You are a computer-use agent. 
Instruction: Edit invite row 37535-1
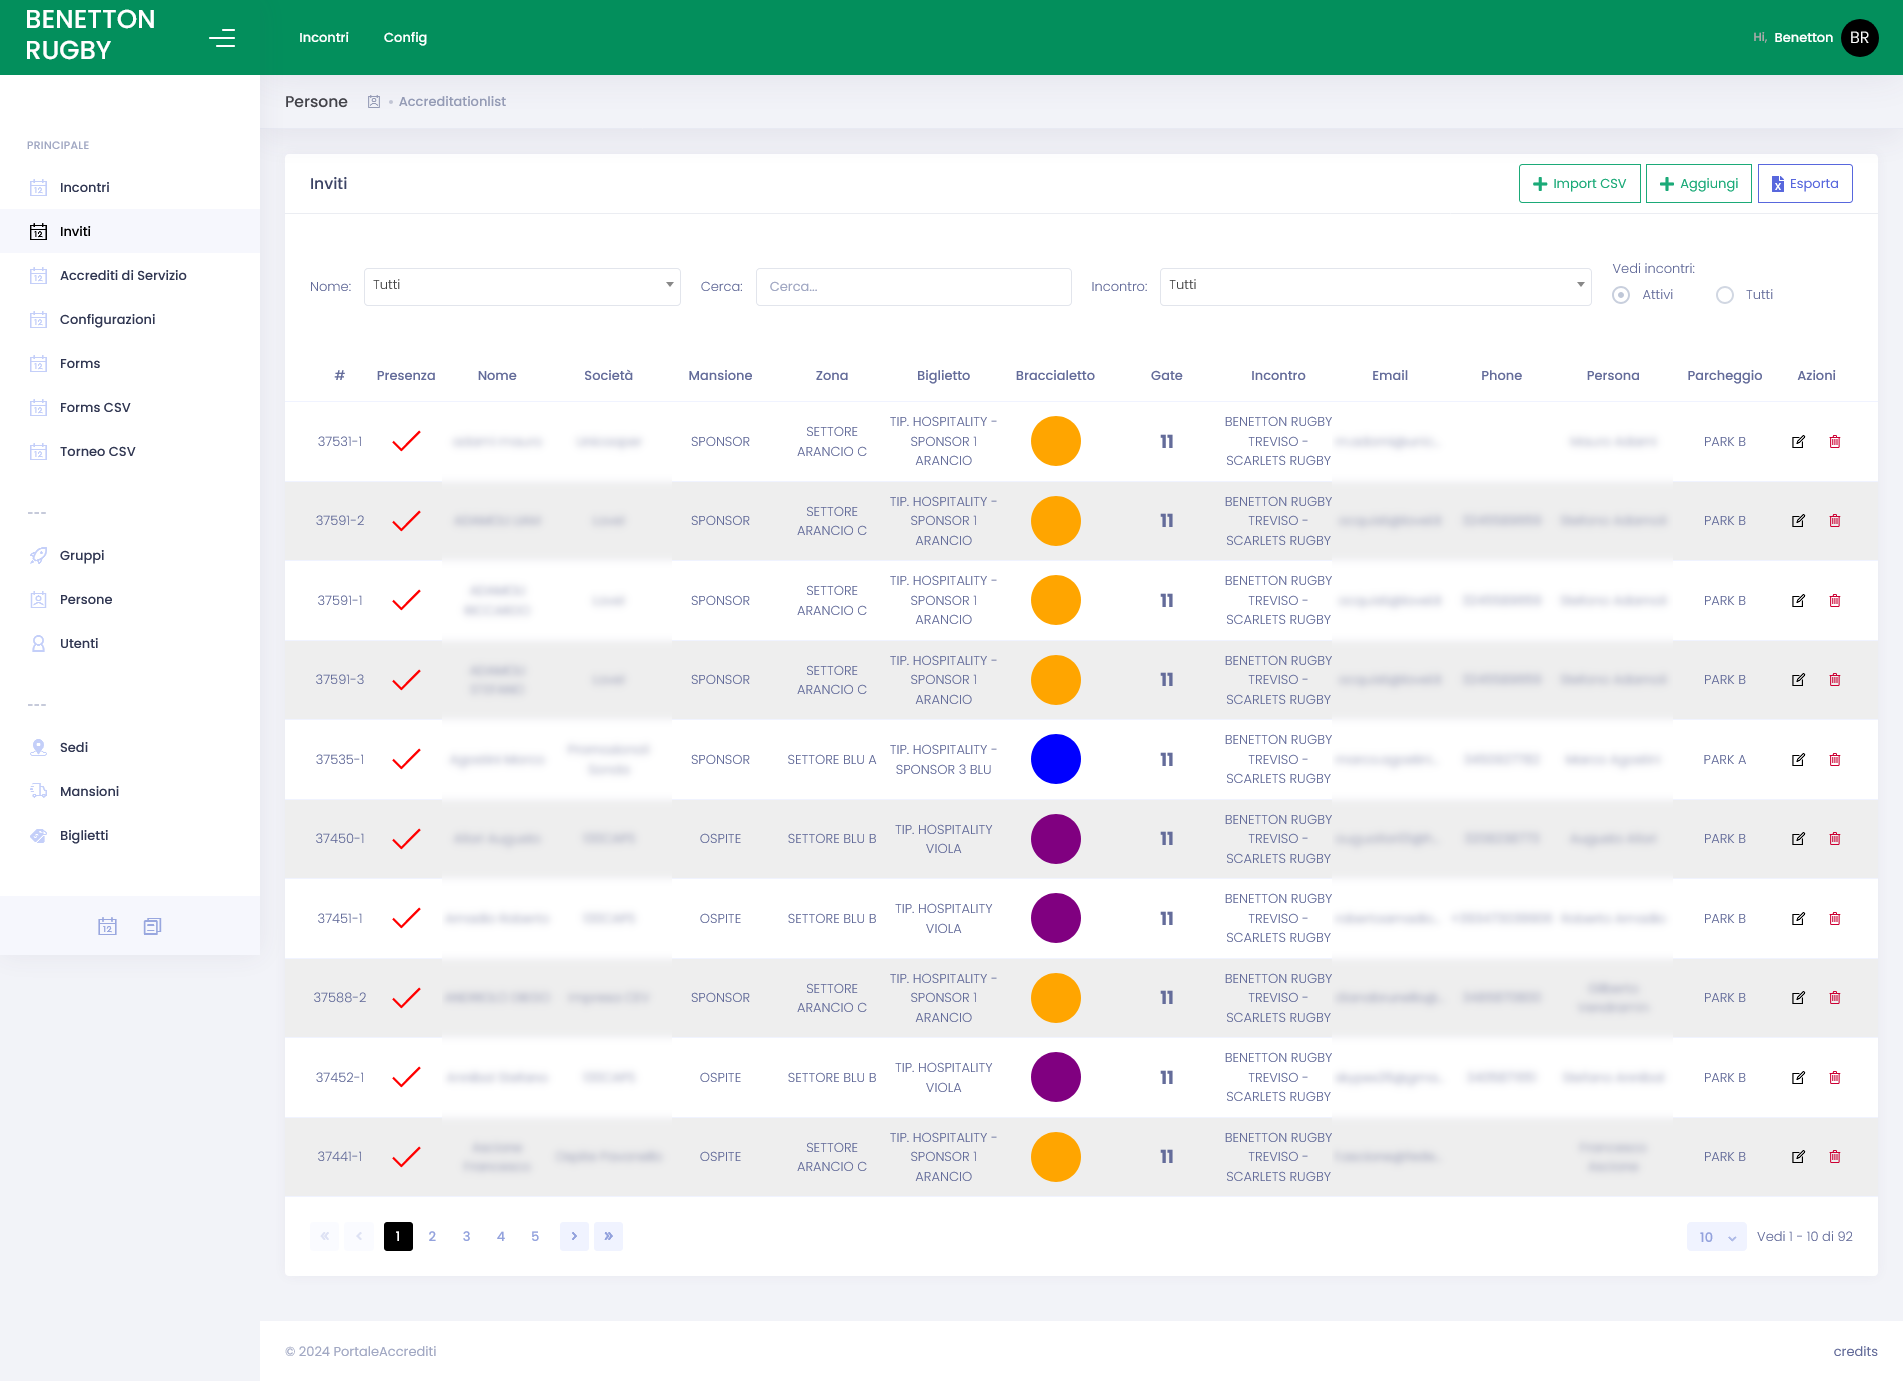pyautogui.click(x=1798, y=760)
